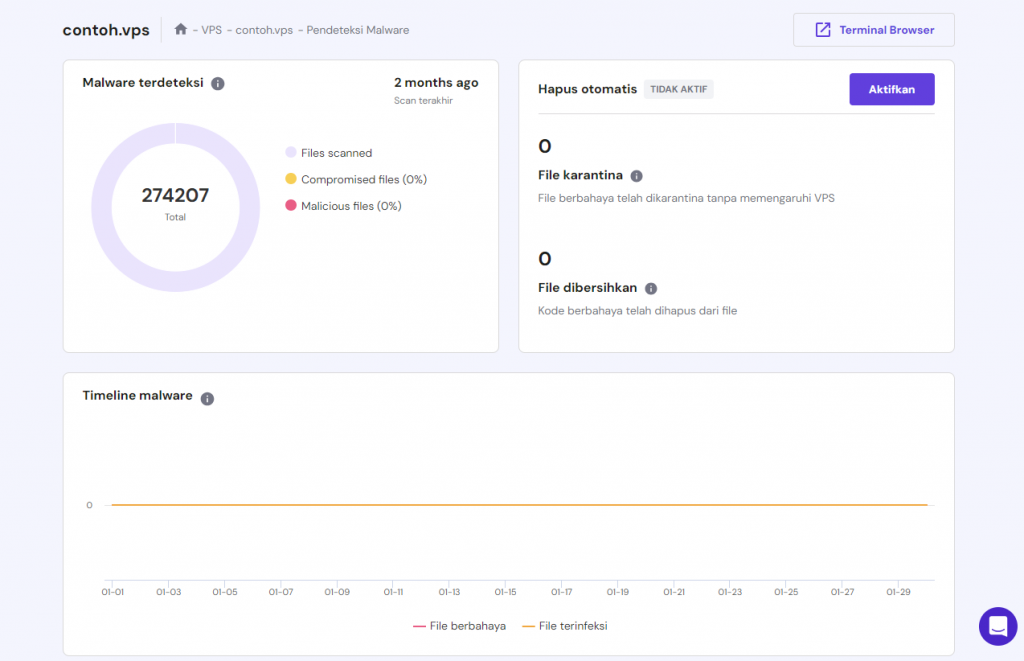Click the File dibersihkan info icon

651,288
